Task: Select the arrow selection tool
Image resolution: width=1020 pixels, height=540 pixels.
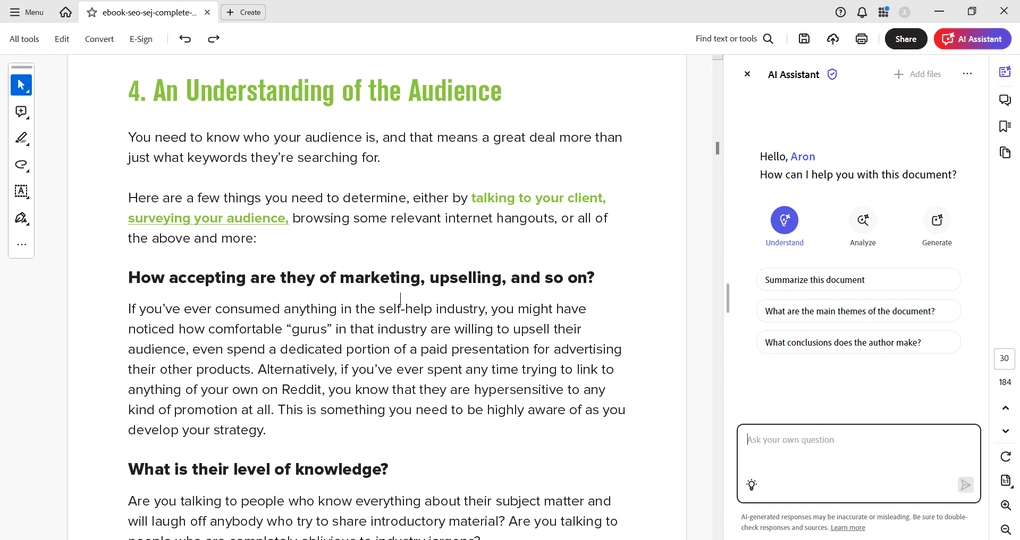Action: click(x=21, y=85)
